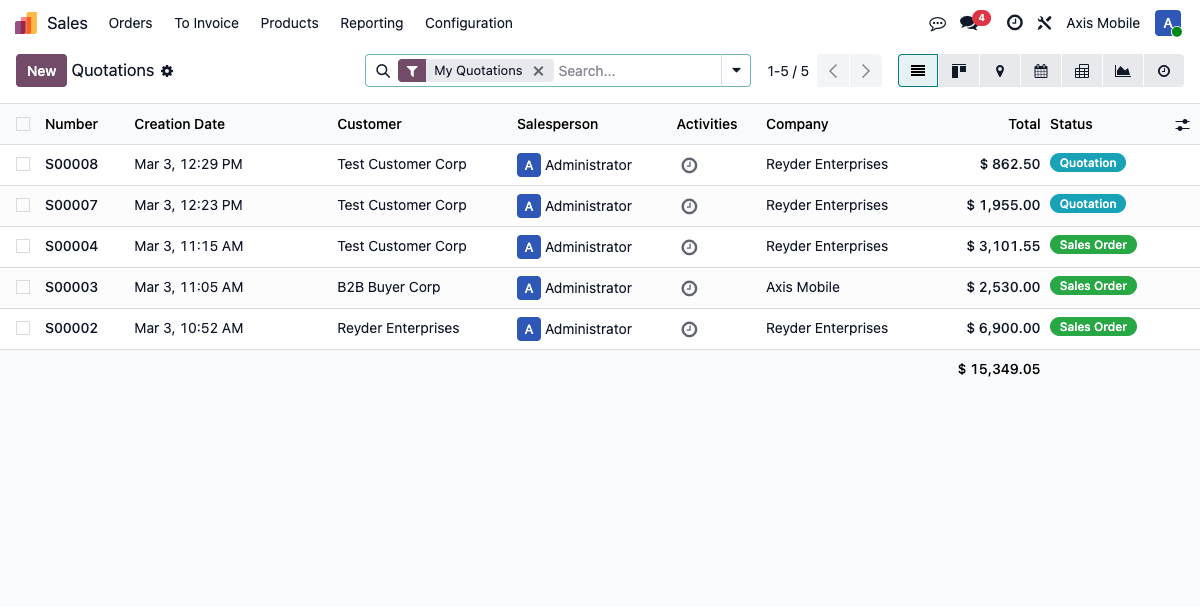Click the activity clock for S00008
Screen dimensions: 1200x607
tap(689, 165)
